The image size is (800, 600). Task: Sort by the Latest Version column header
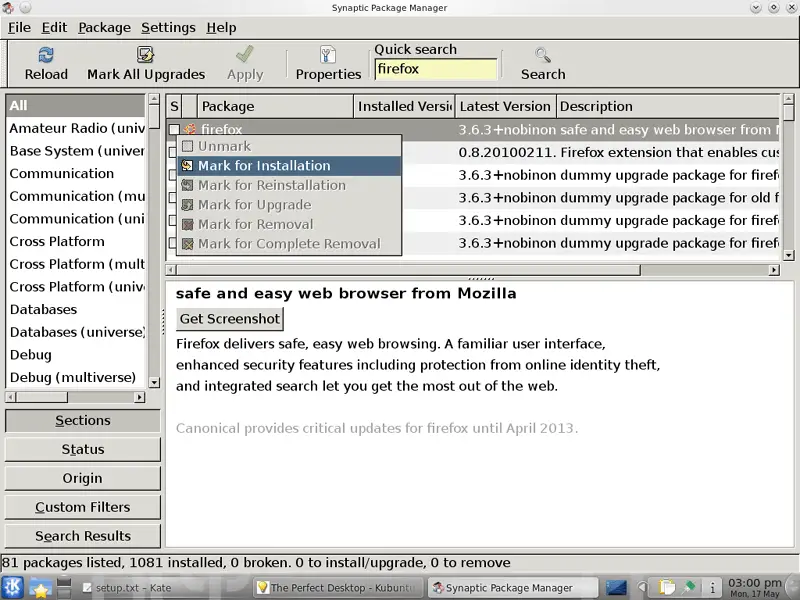tap(505, 106)
